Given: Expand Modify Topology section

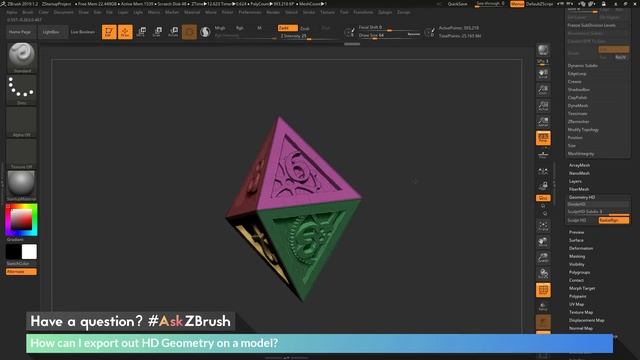Looking at the screenshot, I should [x=583, y=130].
